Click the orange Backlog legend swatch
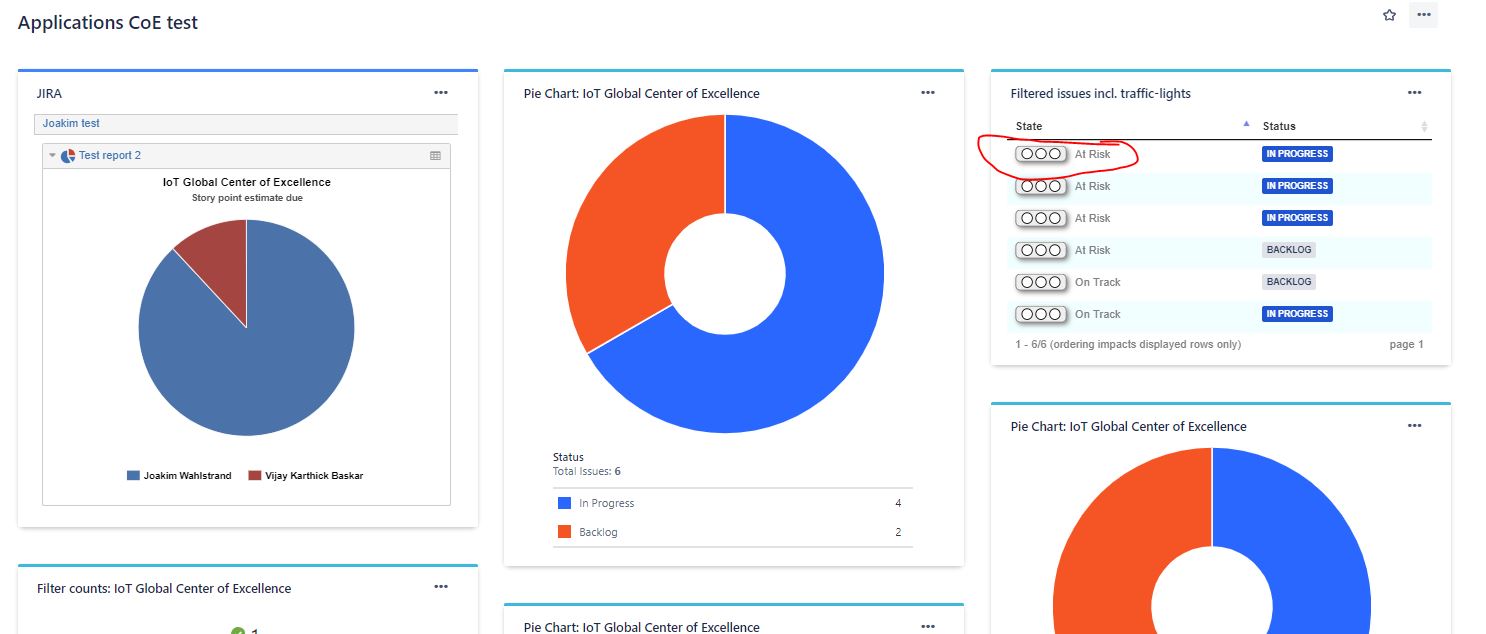 click(564, 532)
